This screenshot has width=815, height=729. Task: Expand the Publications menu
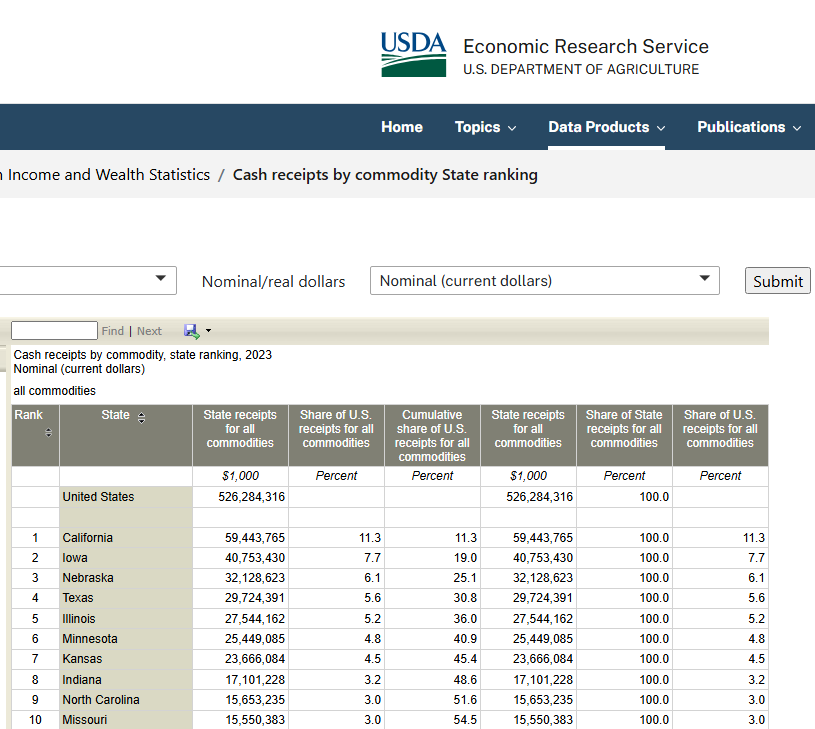point(749,127)
